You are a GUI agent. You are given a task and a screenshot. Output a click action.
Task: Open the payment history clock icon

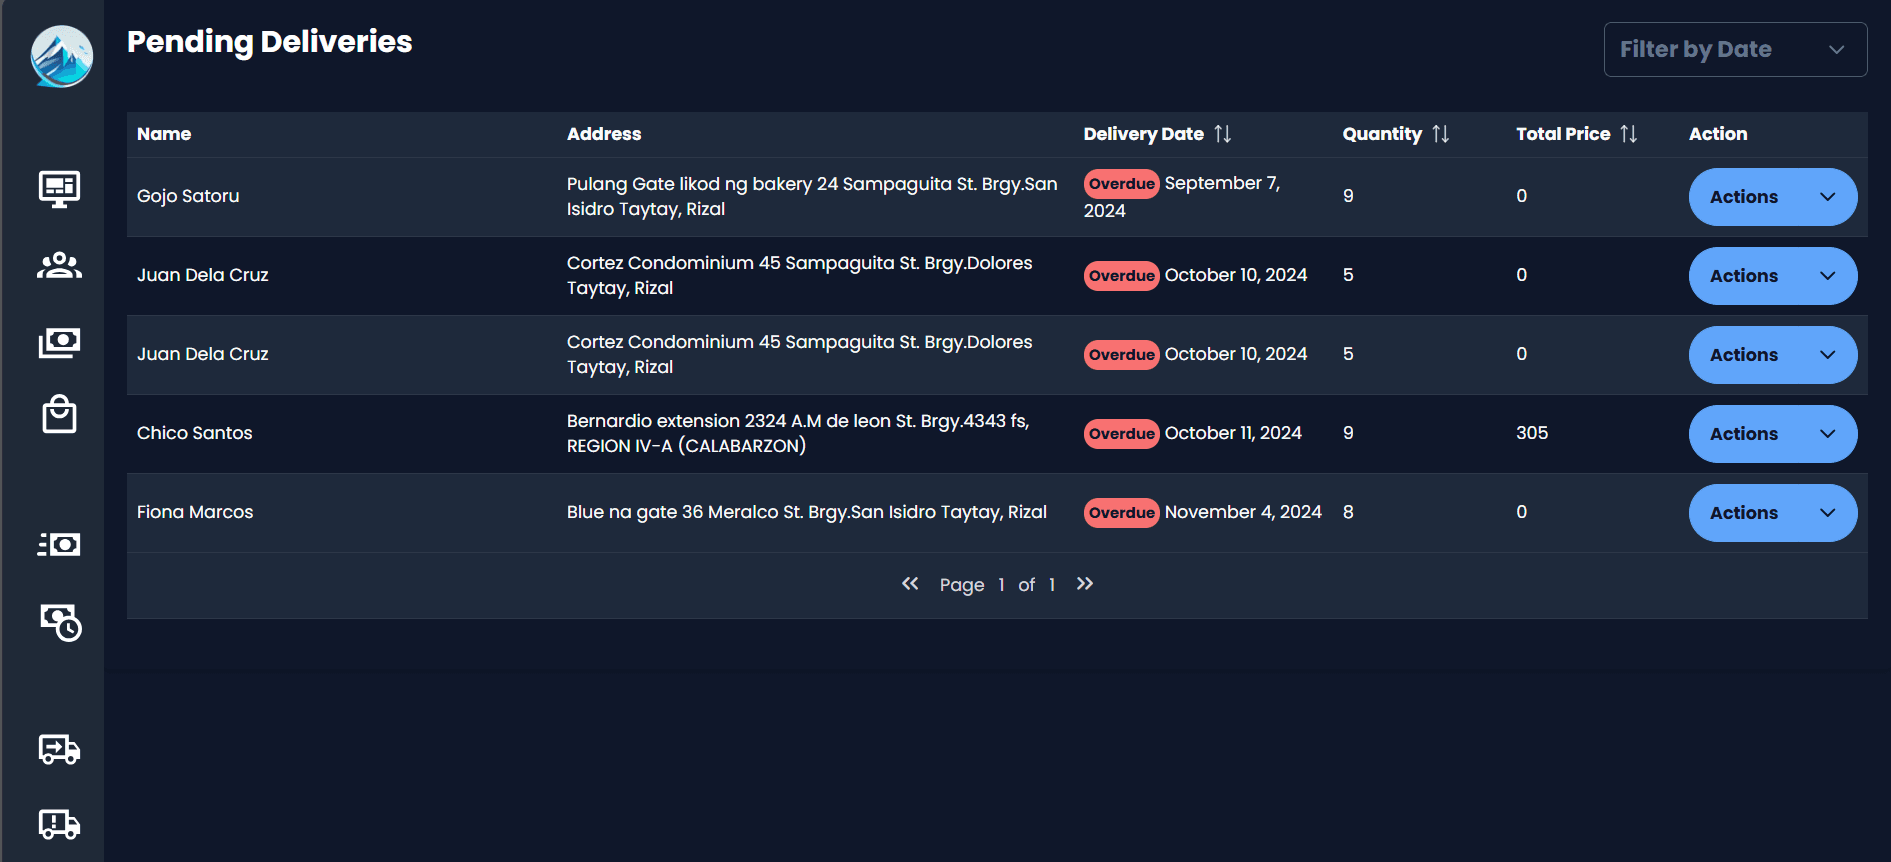click(60, 622)
